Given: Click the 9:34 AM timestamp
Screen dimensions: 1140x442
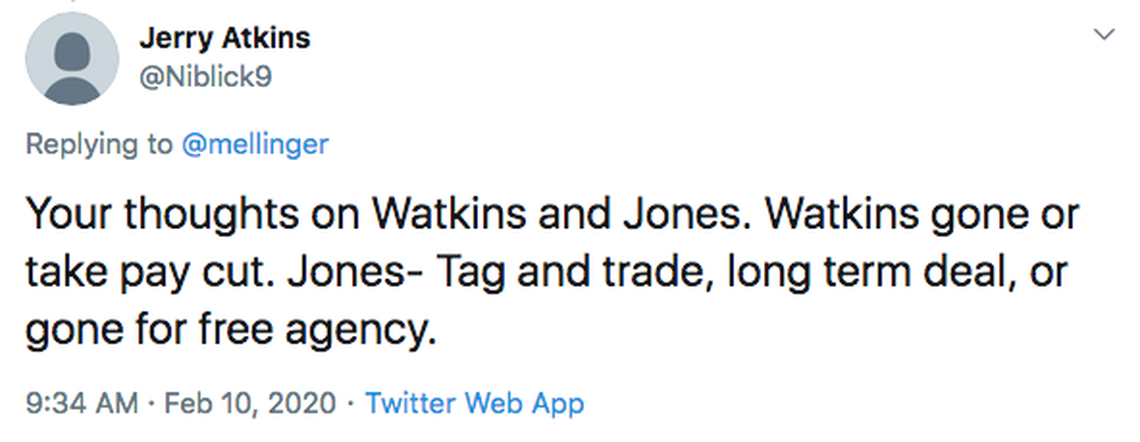Looking at the screenshot, I should pyautogui.click(x=80, y=404).
